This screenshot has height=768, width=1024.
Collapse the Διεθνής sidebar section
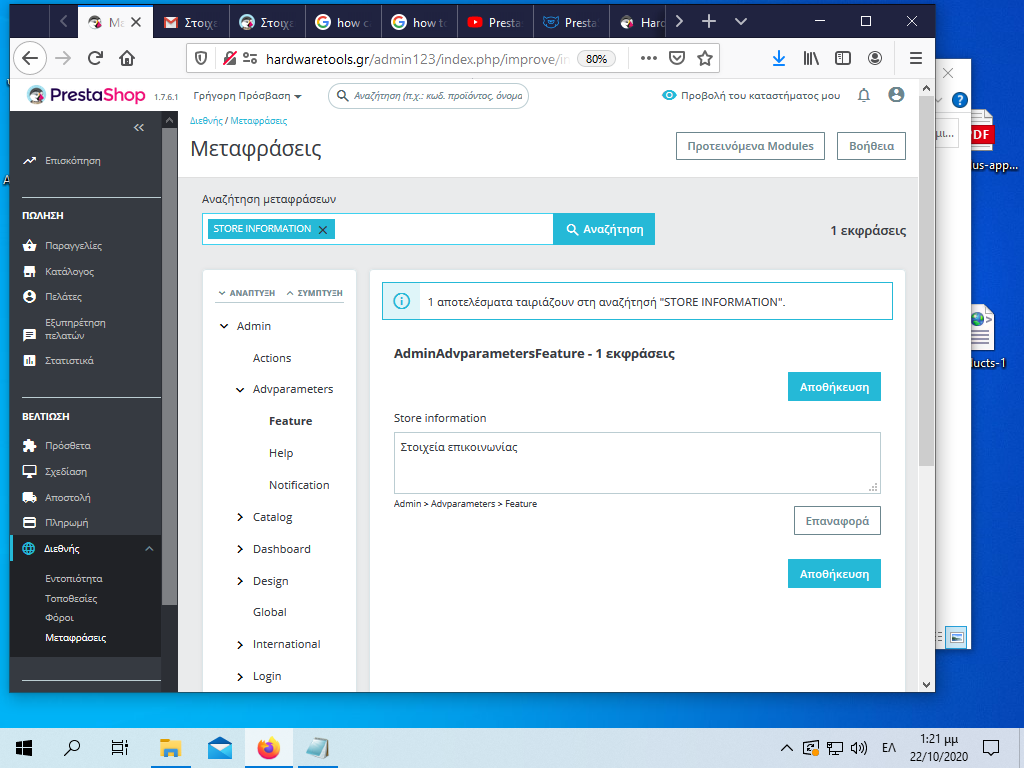[x=149, y=549]
